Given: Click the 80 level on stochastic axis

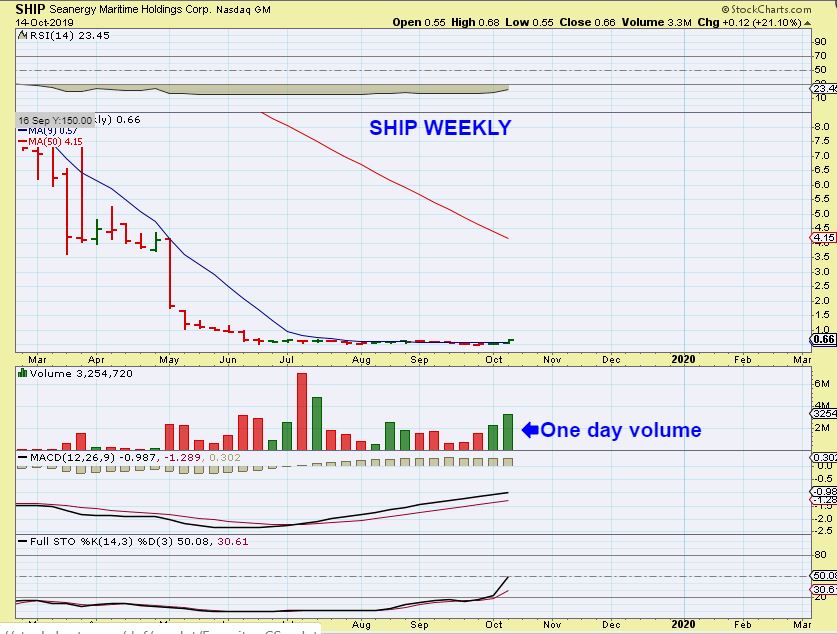Looking at the screenshot, I should [820, 554].
